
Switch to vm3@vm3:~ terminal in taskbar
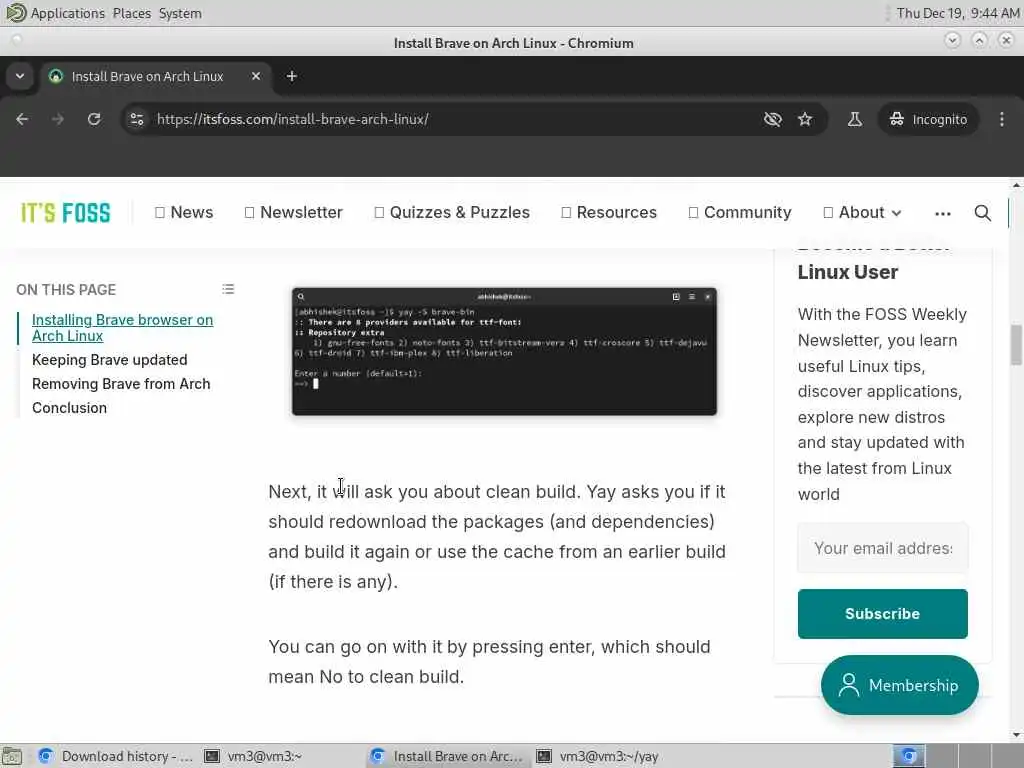pos(252,756)
